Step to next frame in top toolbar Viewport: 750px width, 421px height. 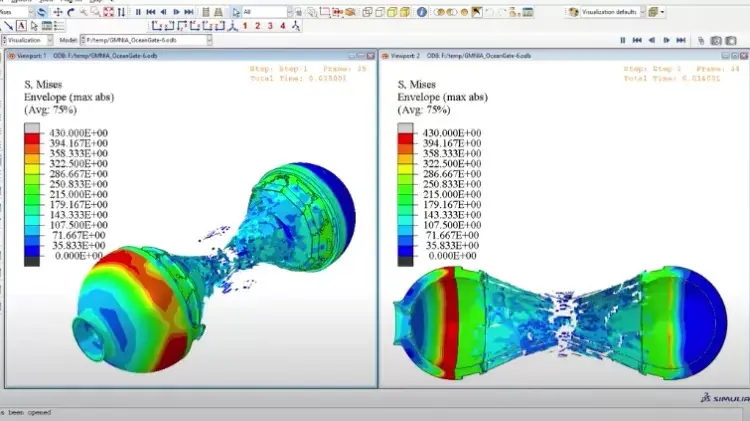[x=176, y=12]
